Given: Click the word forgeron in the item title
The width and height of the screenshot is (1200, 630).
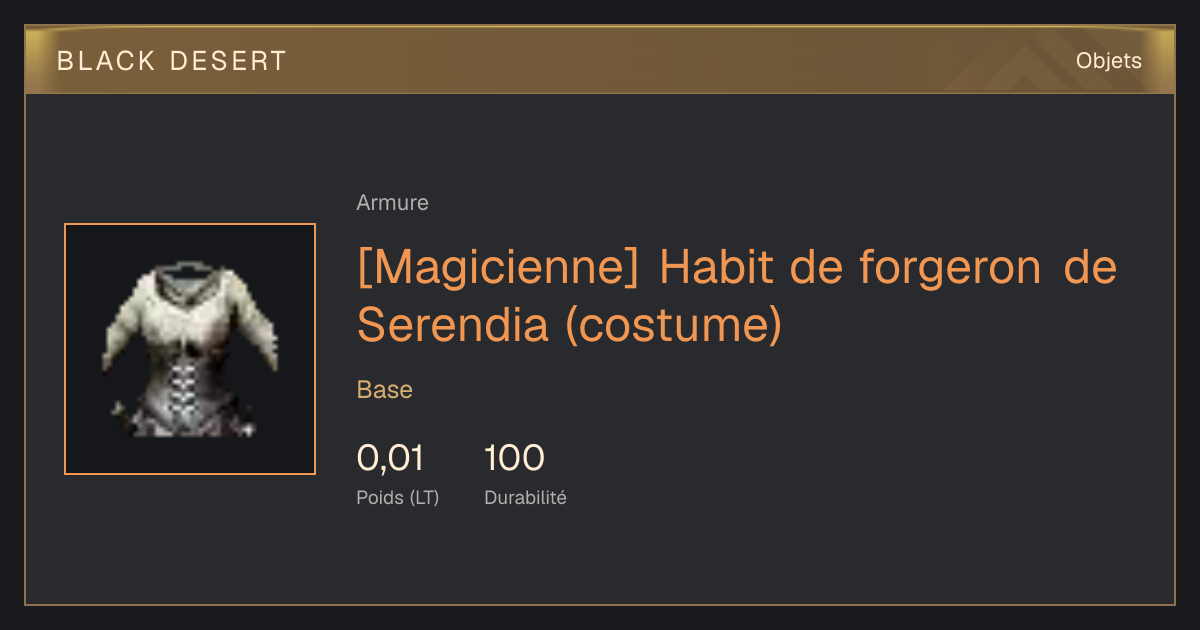Looking at the screenshot, I should coord(948,268).
